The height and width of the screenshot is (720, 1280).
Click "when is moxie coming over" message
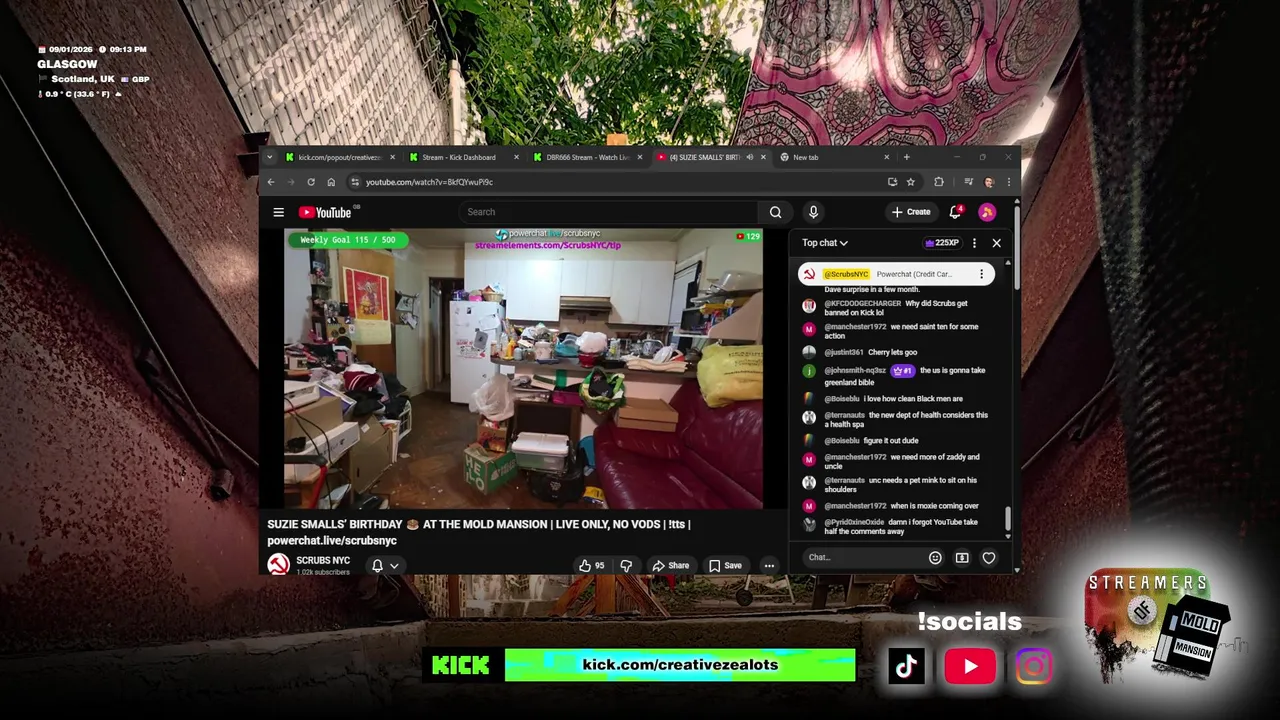click(x=934, y=506)
